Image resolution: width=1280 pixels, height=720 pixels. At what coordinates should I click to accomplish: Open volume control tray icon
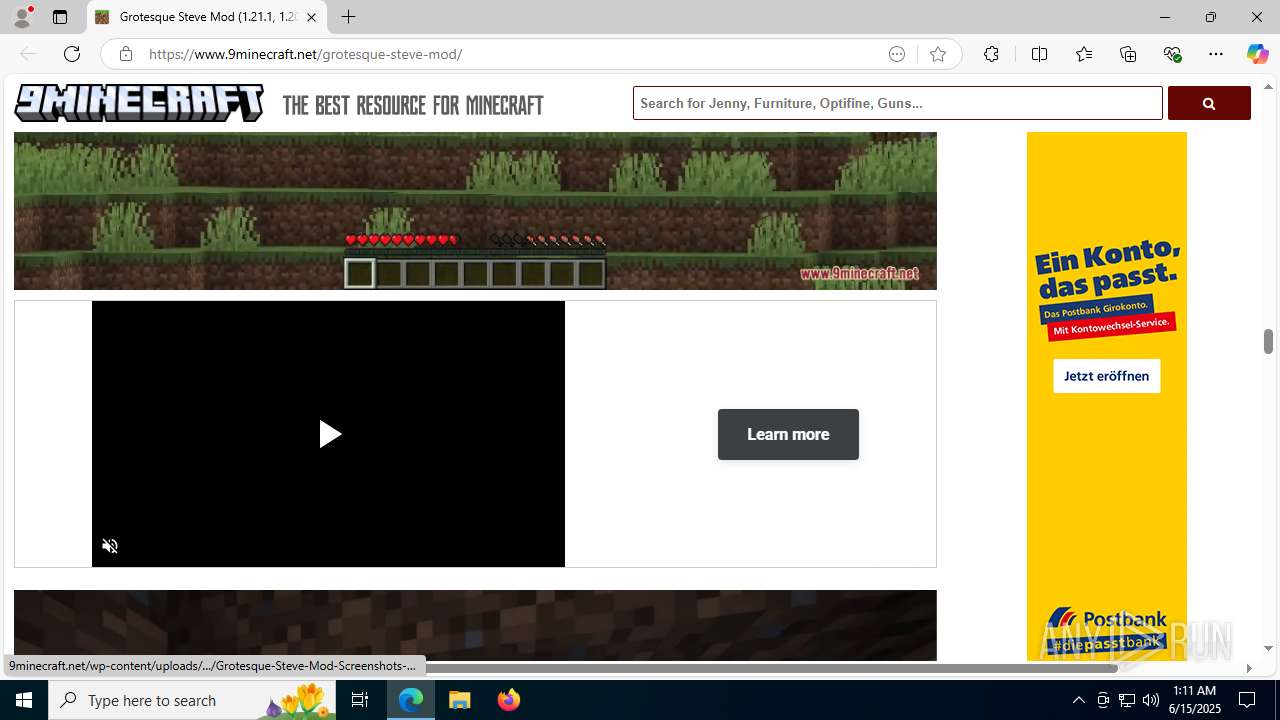click(1150, 700)
